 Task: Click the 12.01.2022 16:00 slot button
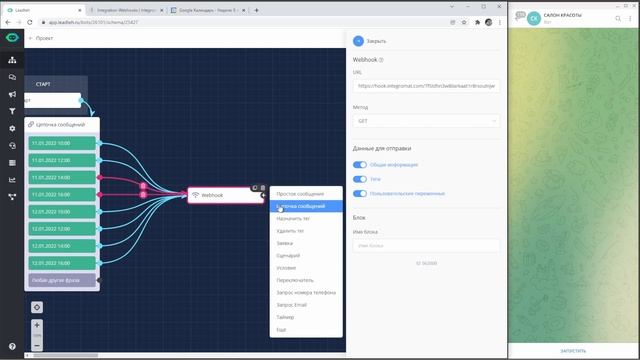tap(62, 263)
